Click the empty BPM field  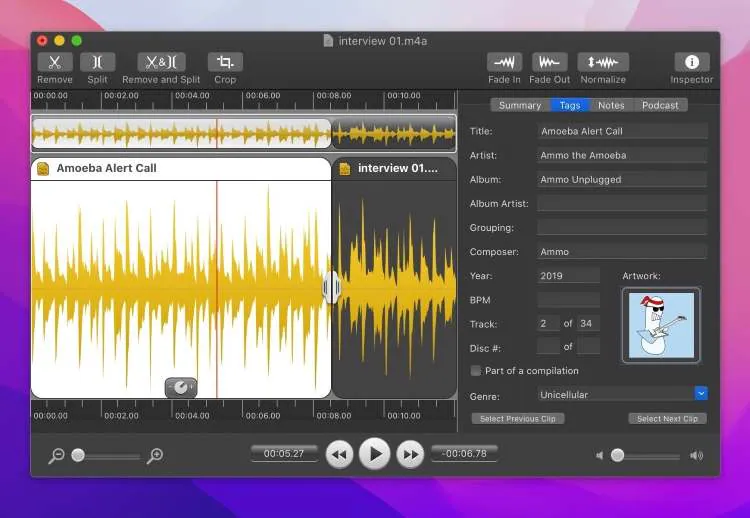click(568, 300)
